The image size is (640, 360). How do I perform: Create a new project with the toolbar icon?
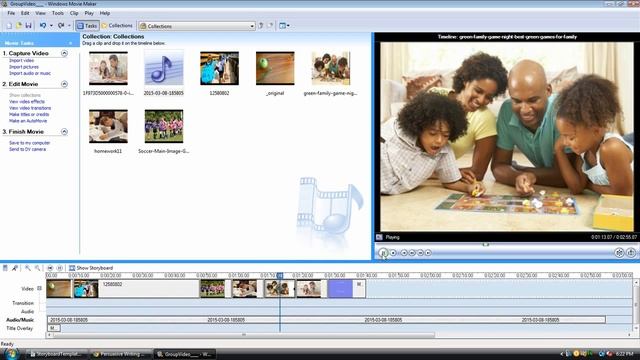tap(9, 26)
